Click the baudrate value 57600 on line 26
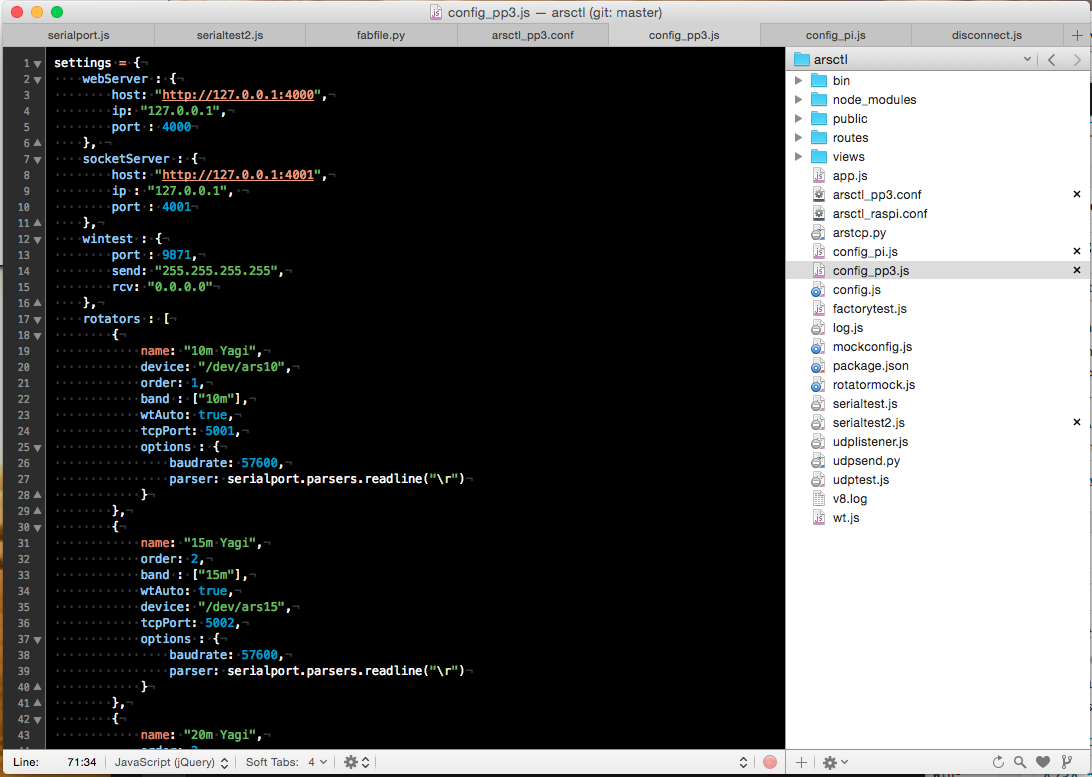Viewport: 1092px width, 777px height. click(260, 463)
